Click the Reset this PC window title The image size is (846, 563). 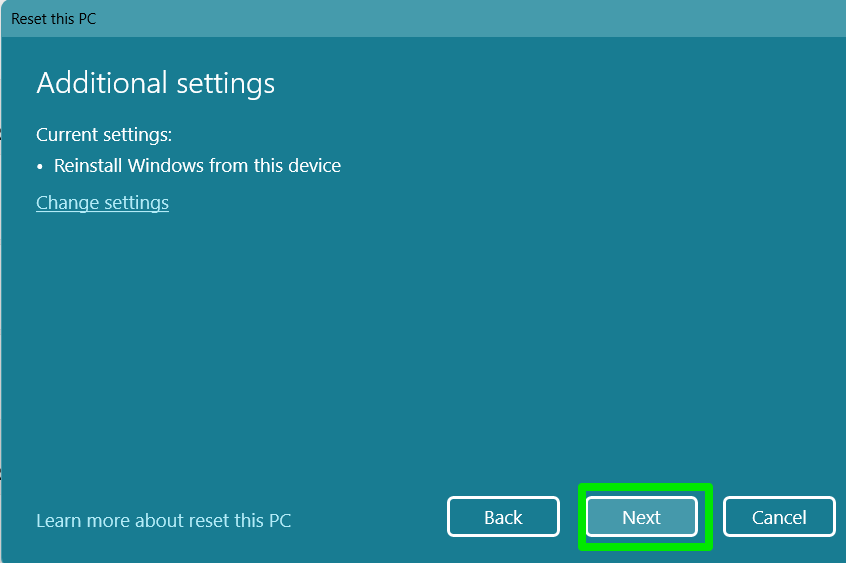pos(54,19)
